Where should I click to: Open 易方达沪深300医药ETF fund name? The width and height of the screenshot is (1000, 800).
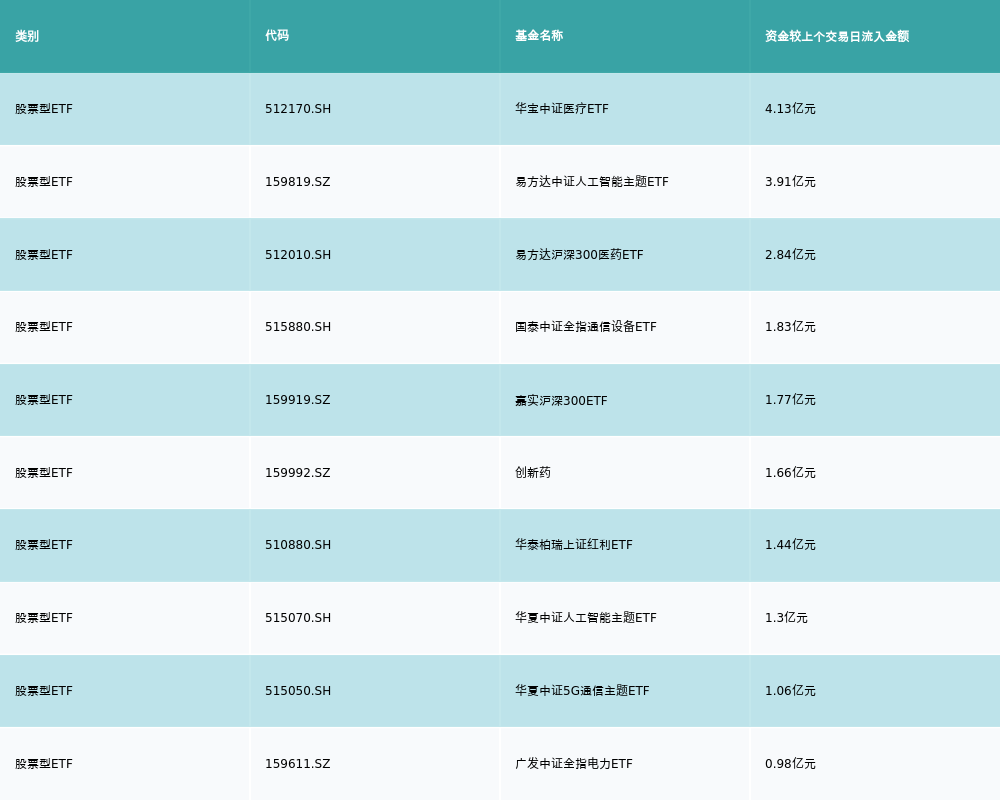click(x=579, y=255)
